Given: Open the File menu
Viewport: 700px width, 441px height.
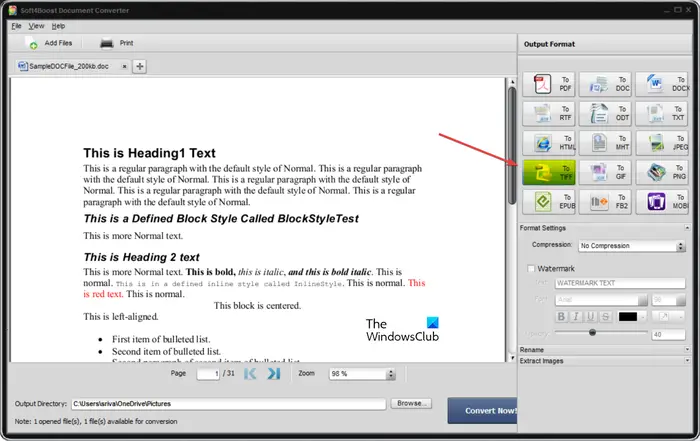Looking at the screenshot, I should 17,26.
